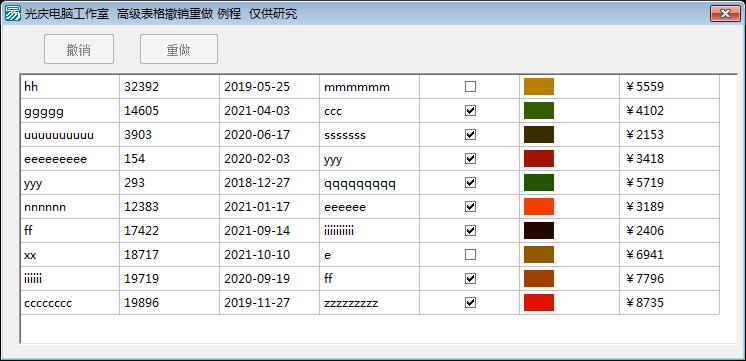Screen dimensions: 746x361
Task: Click the orange swatch in the nnnnnn row
Action: click(539, 206)
